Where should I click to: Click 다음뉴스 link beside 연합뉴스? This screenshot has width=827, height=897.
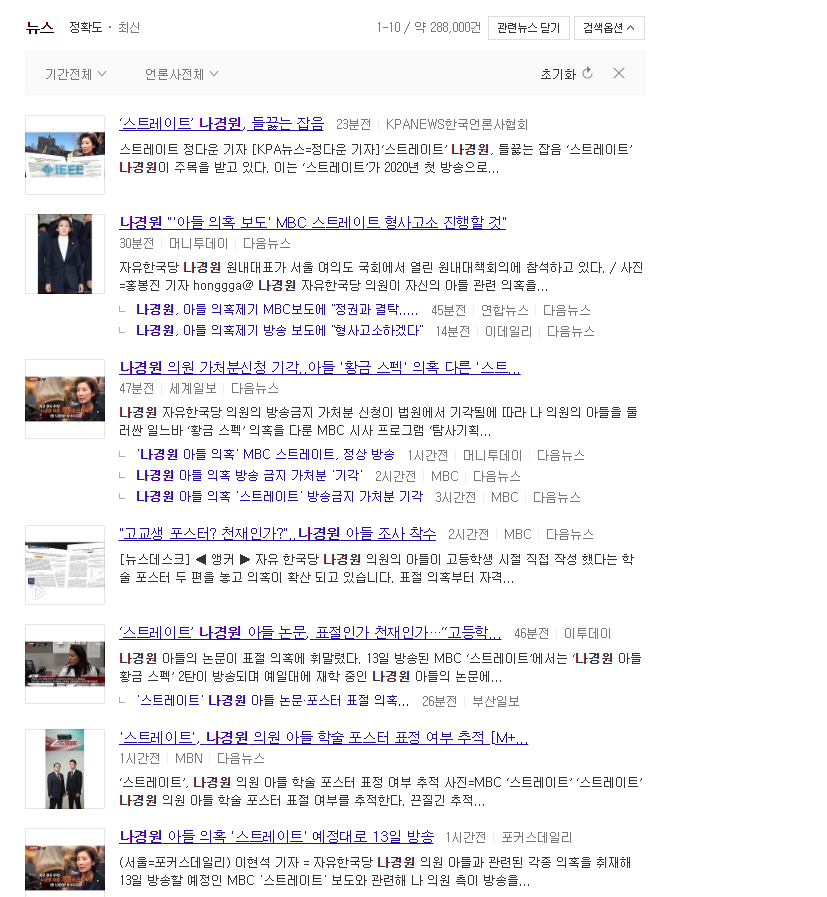tap(567, 311)
